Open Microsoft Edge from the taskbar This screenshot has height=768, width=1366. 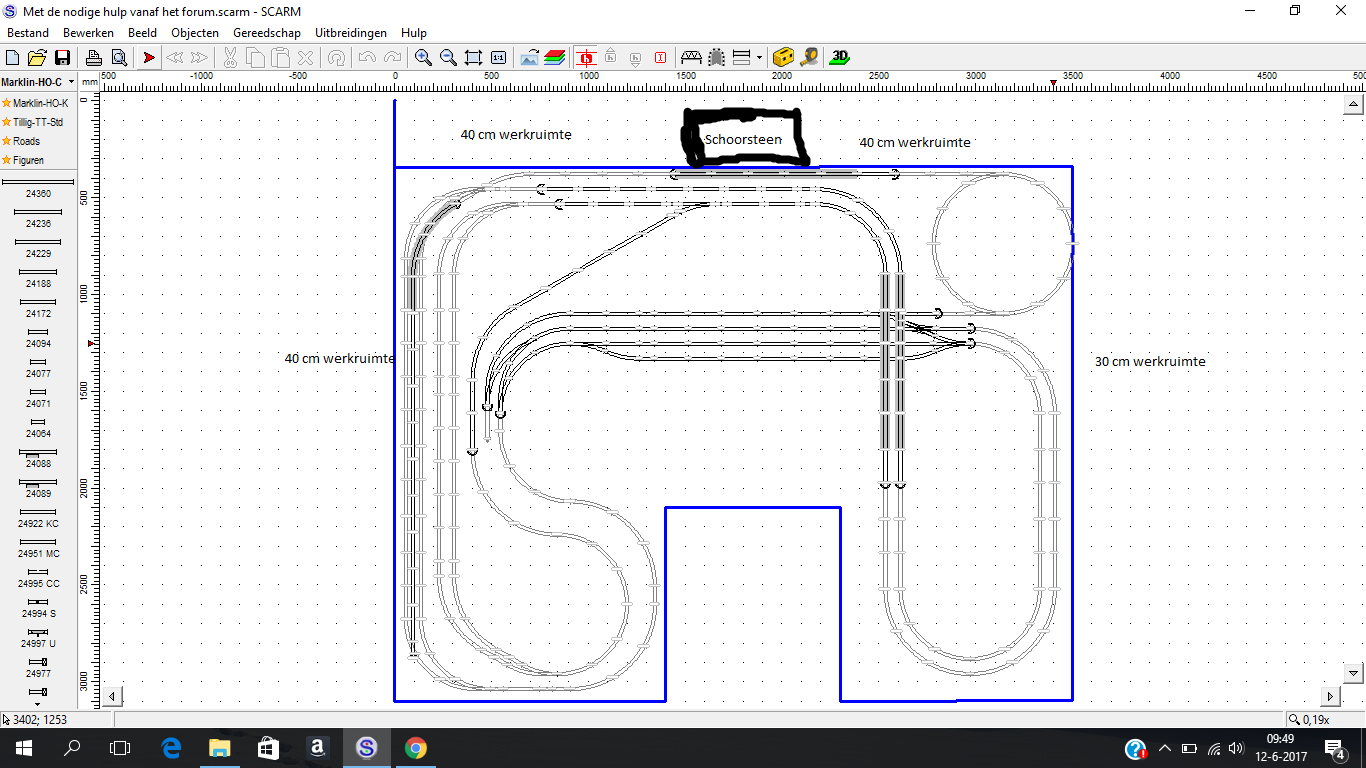170,748
